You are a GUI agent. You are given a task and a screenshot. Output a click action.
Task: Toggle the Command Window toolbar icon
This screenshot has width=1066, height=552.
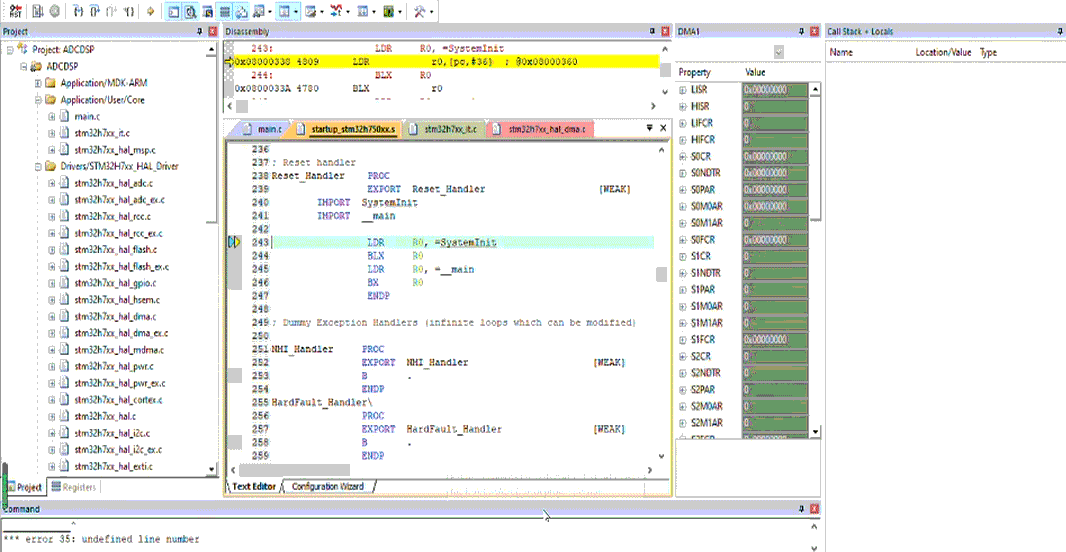click(x=174, y=11)
